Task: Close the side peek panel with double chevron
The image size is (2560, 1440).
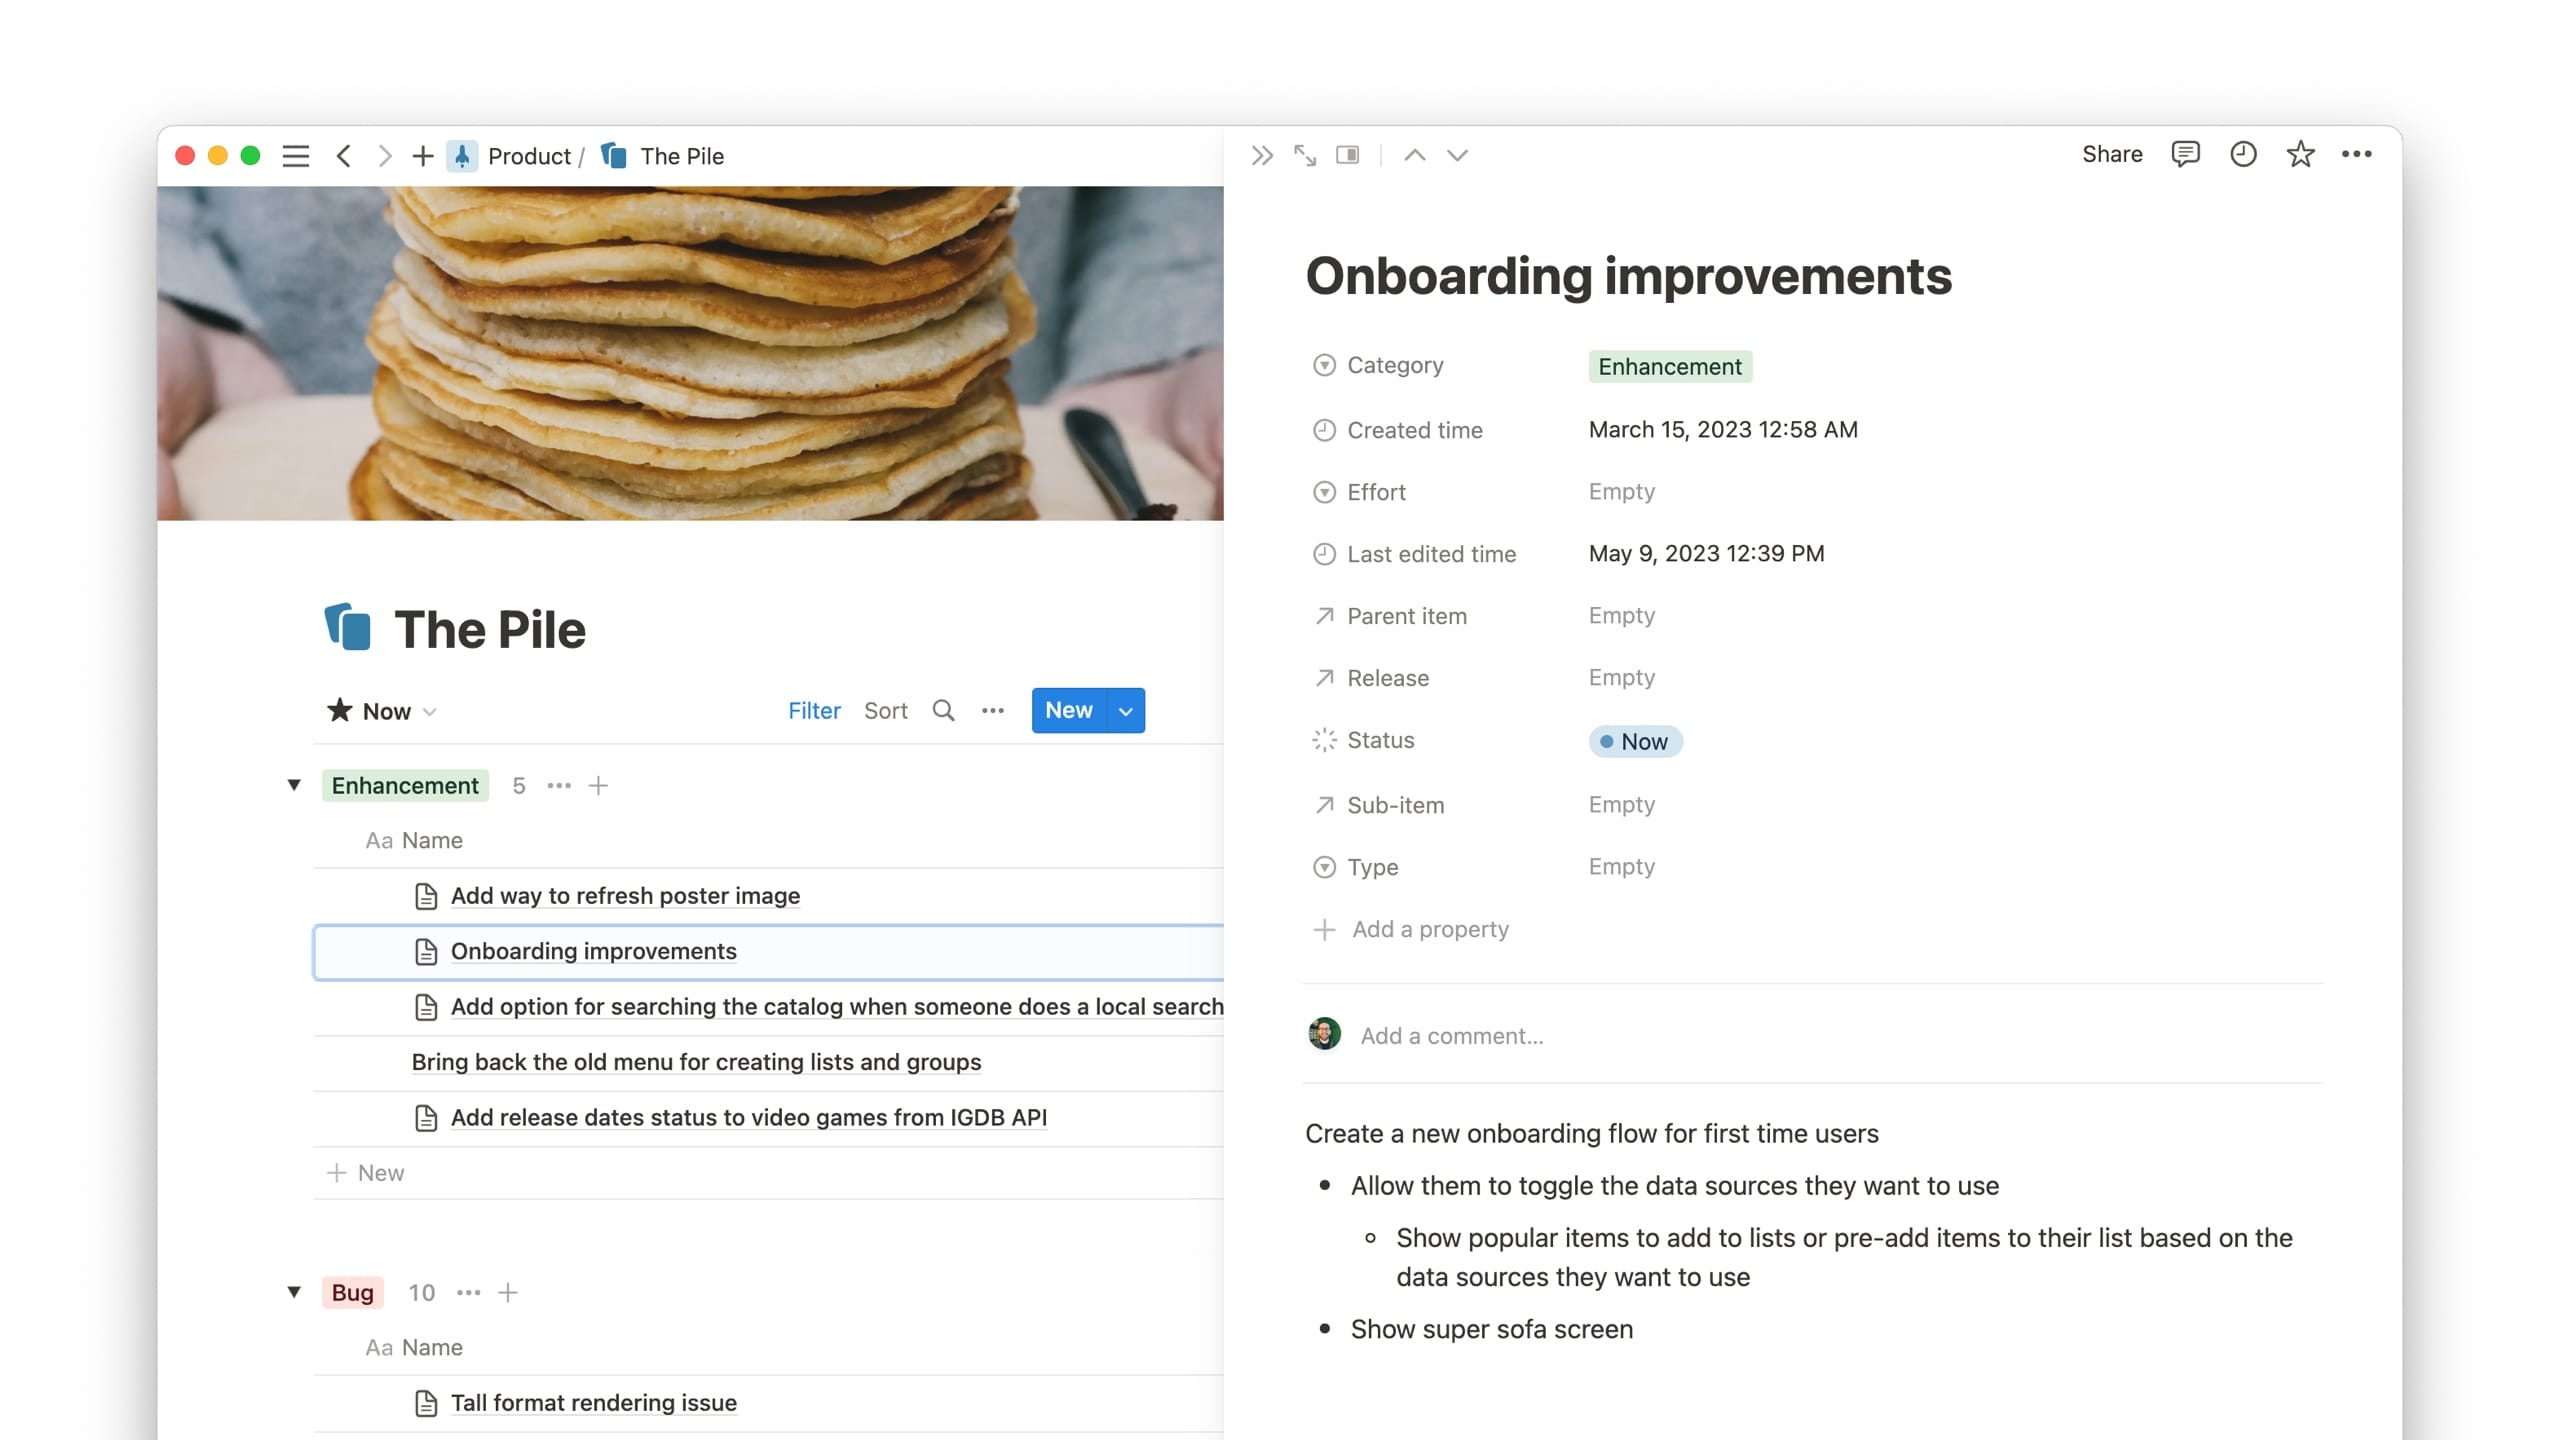Action: (x=1261, y=155)
